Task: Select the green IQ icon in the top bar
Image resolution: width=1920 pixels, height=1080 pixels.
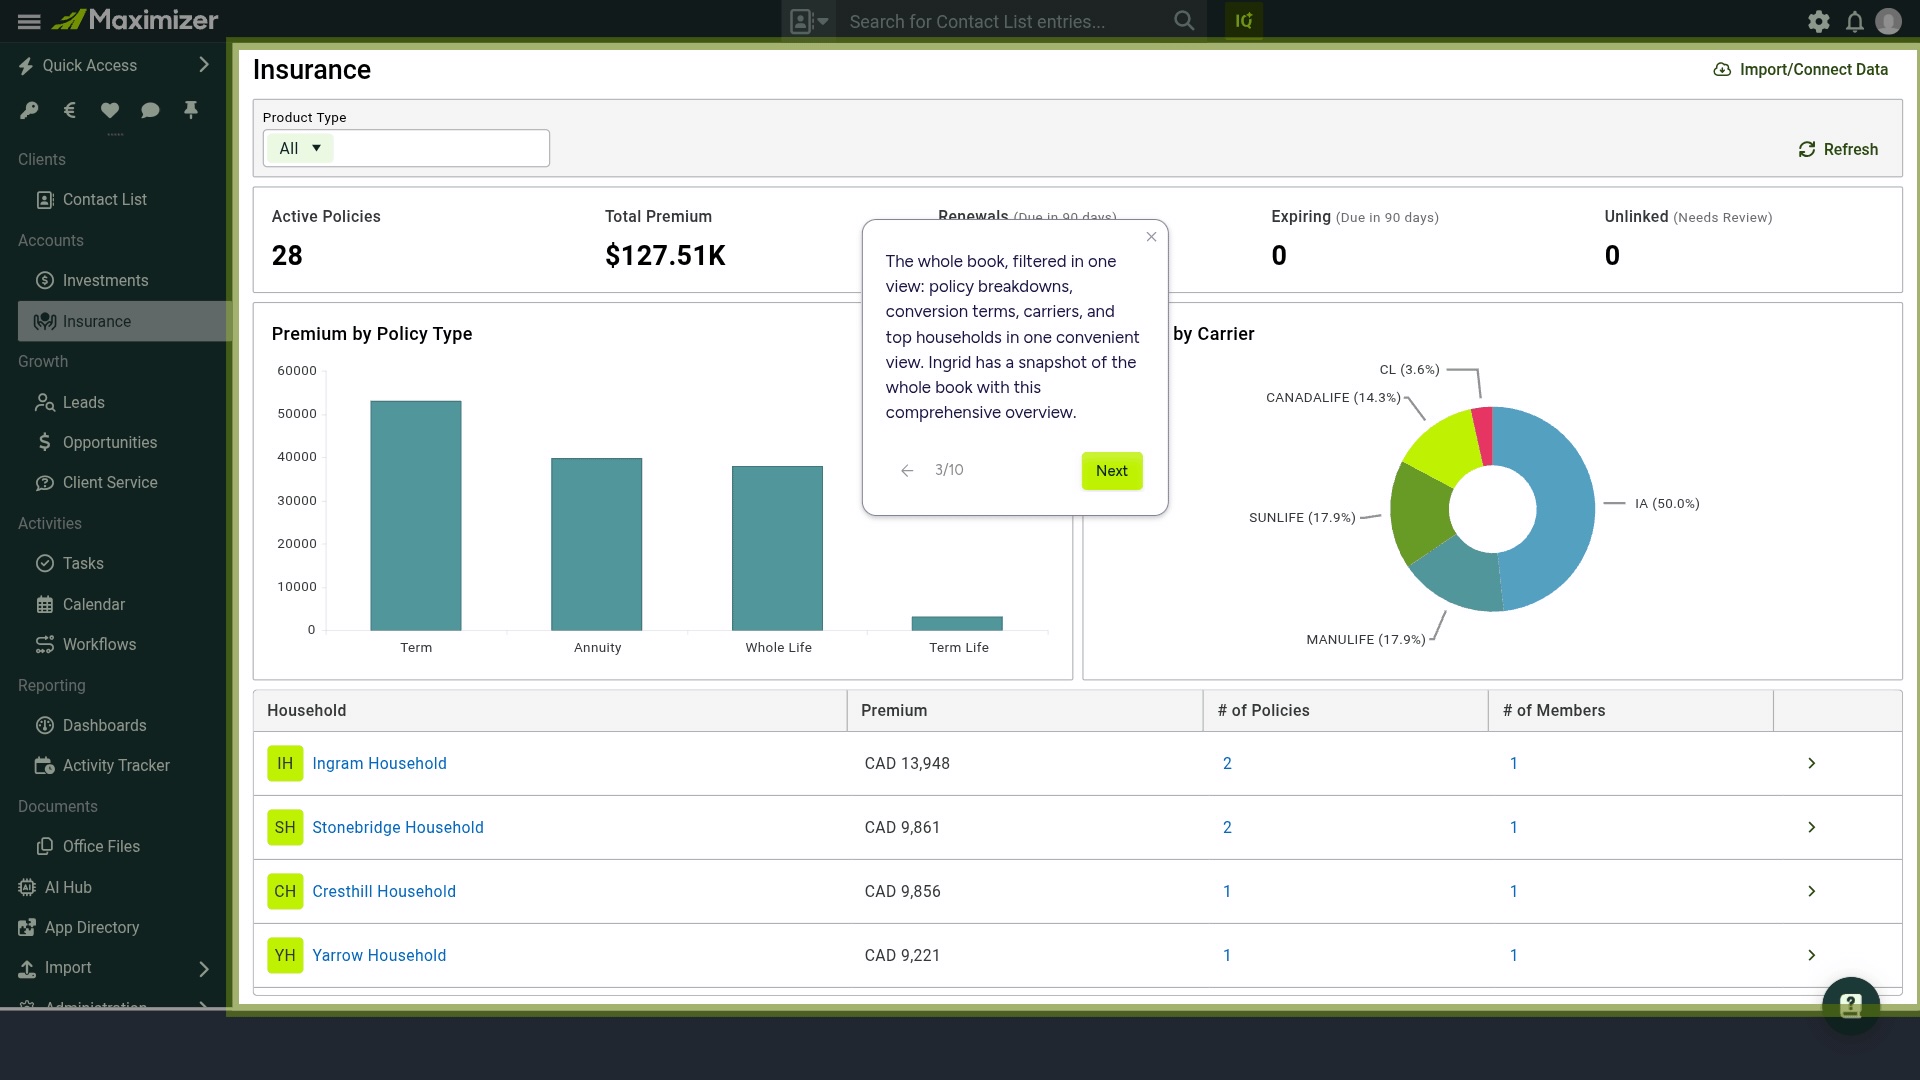Action: point(1244,21)
